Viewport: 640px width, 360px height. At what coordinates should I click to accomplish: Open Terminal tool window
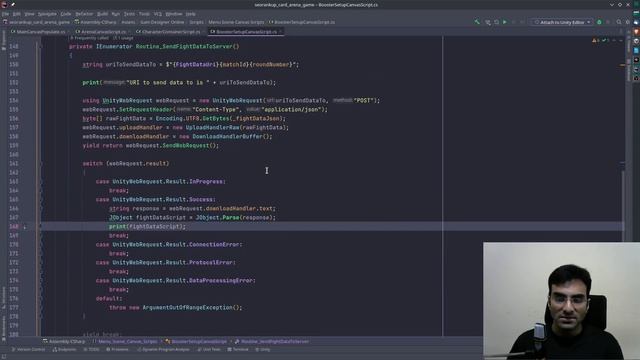tap(238, 350)
